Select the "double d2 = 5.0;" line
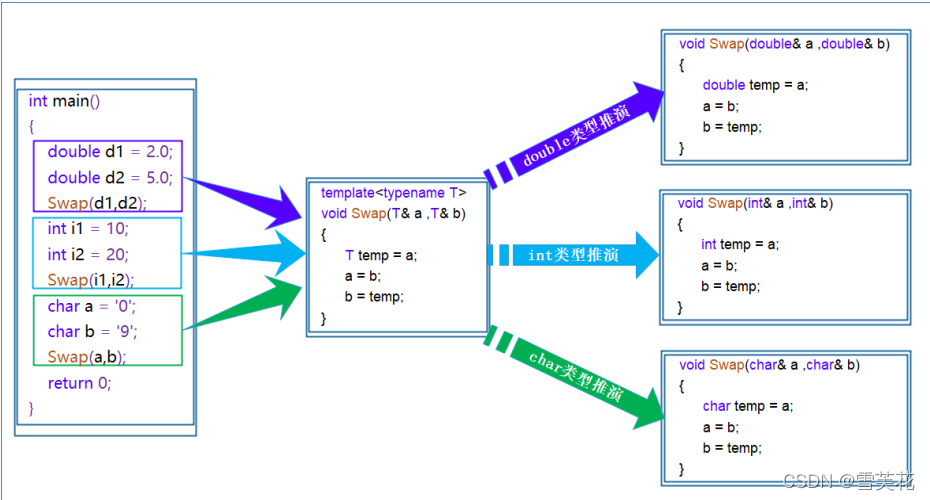 coord(110,177)
